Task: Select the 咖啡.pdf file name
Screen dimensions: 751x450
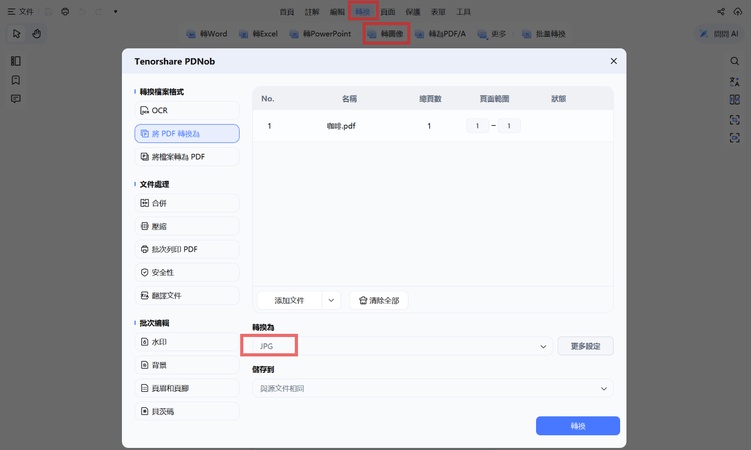Action: pyautogui.click(x=341, y=126)
